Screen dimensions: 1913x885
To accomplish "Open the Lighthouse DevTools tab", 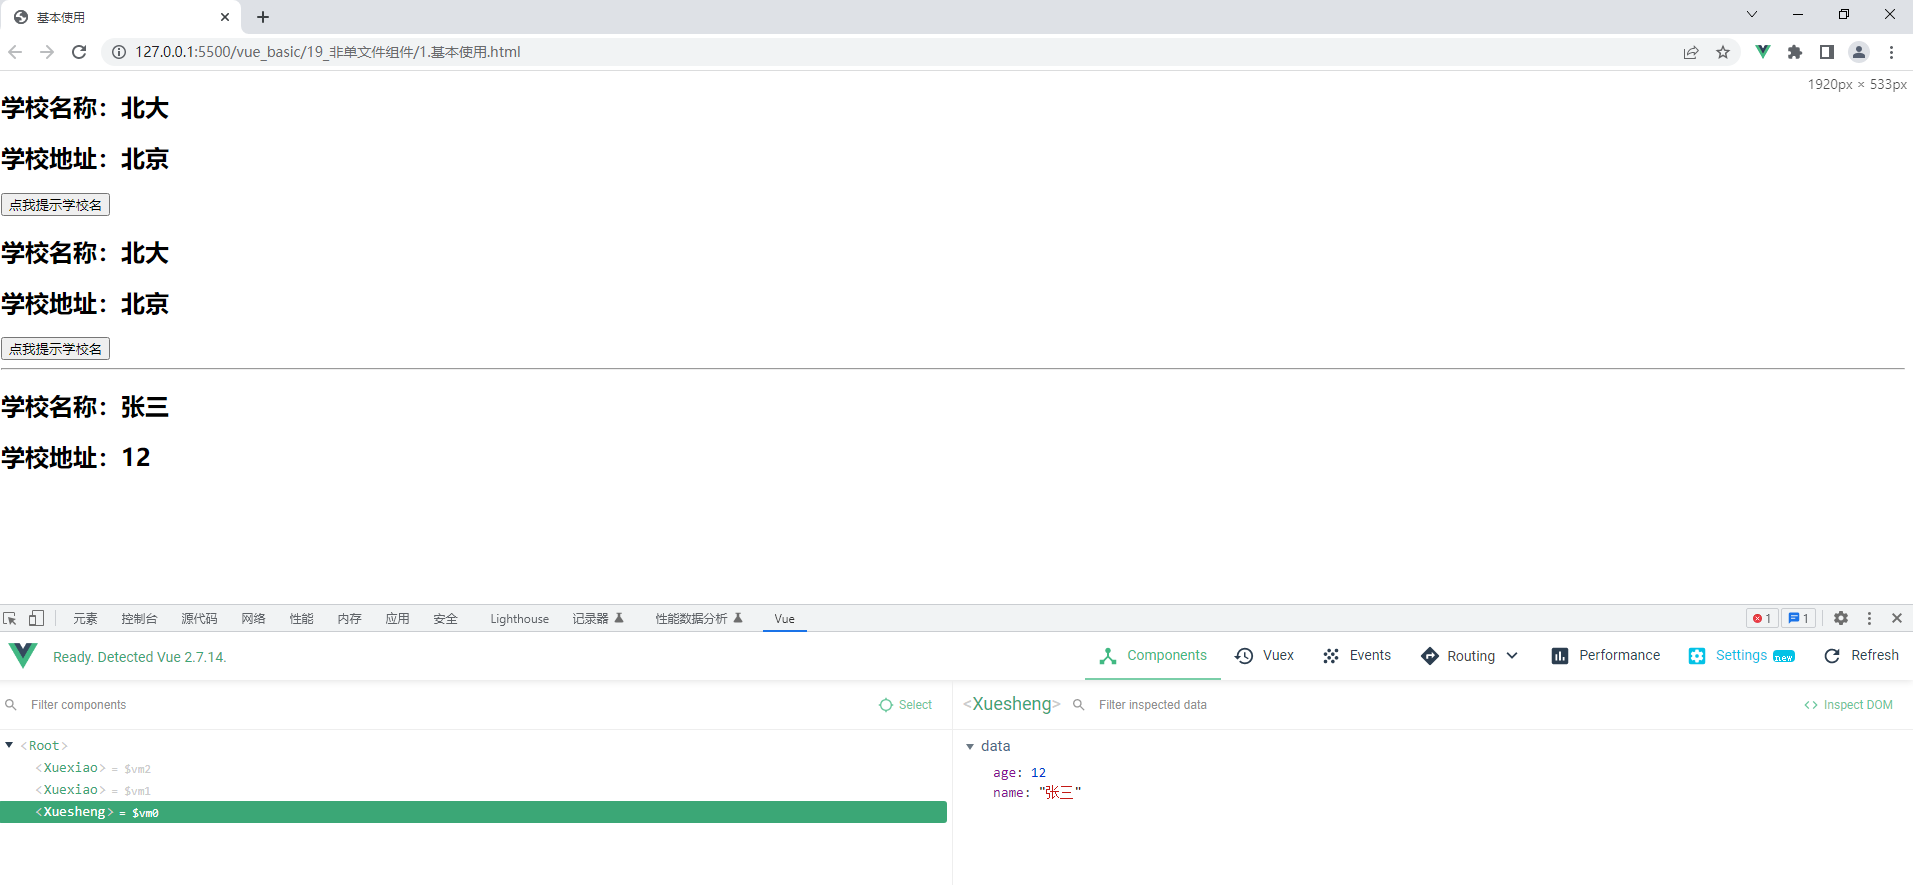I will coord(520,619).
